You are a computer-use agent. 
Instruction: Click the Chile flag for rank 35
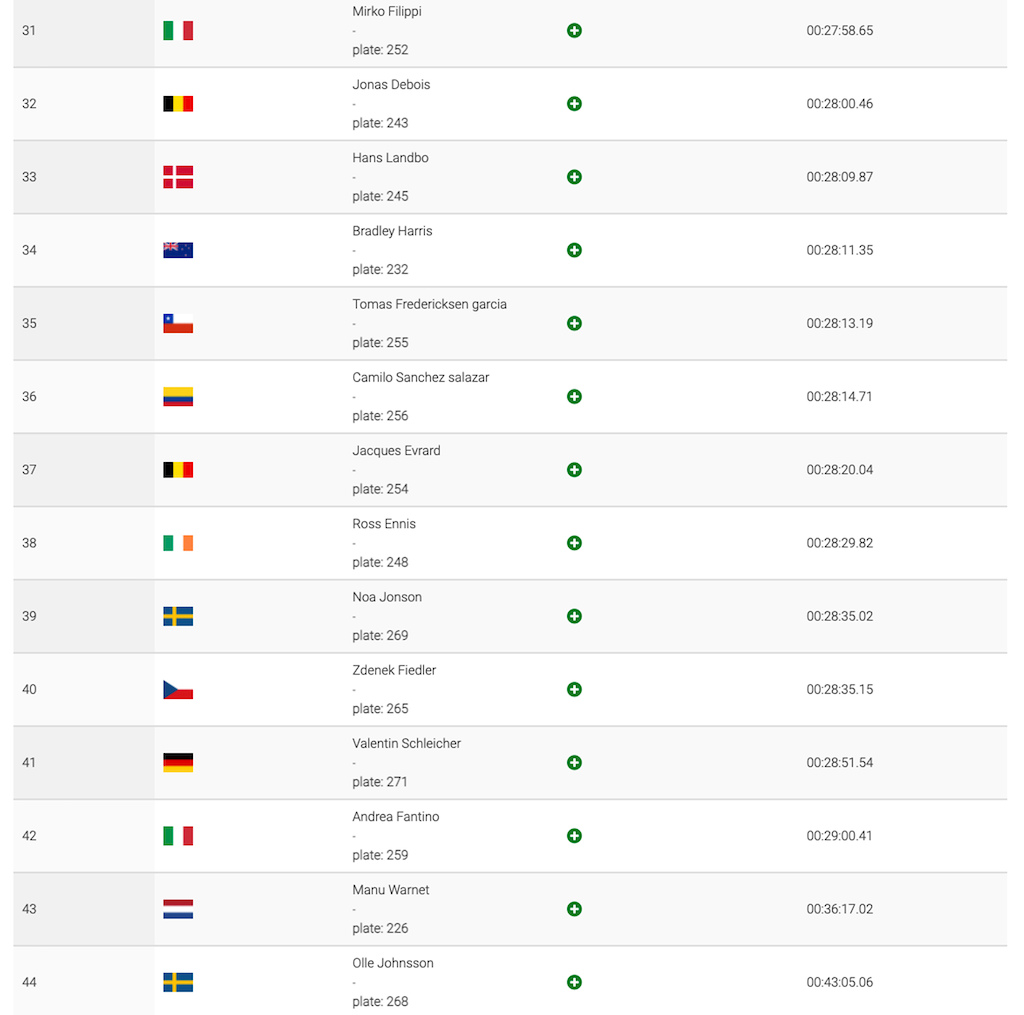[x=178, y=323]
